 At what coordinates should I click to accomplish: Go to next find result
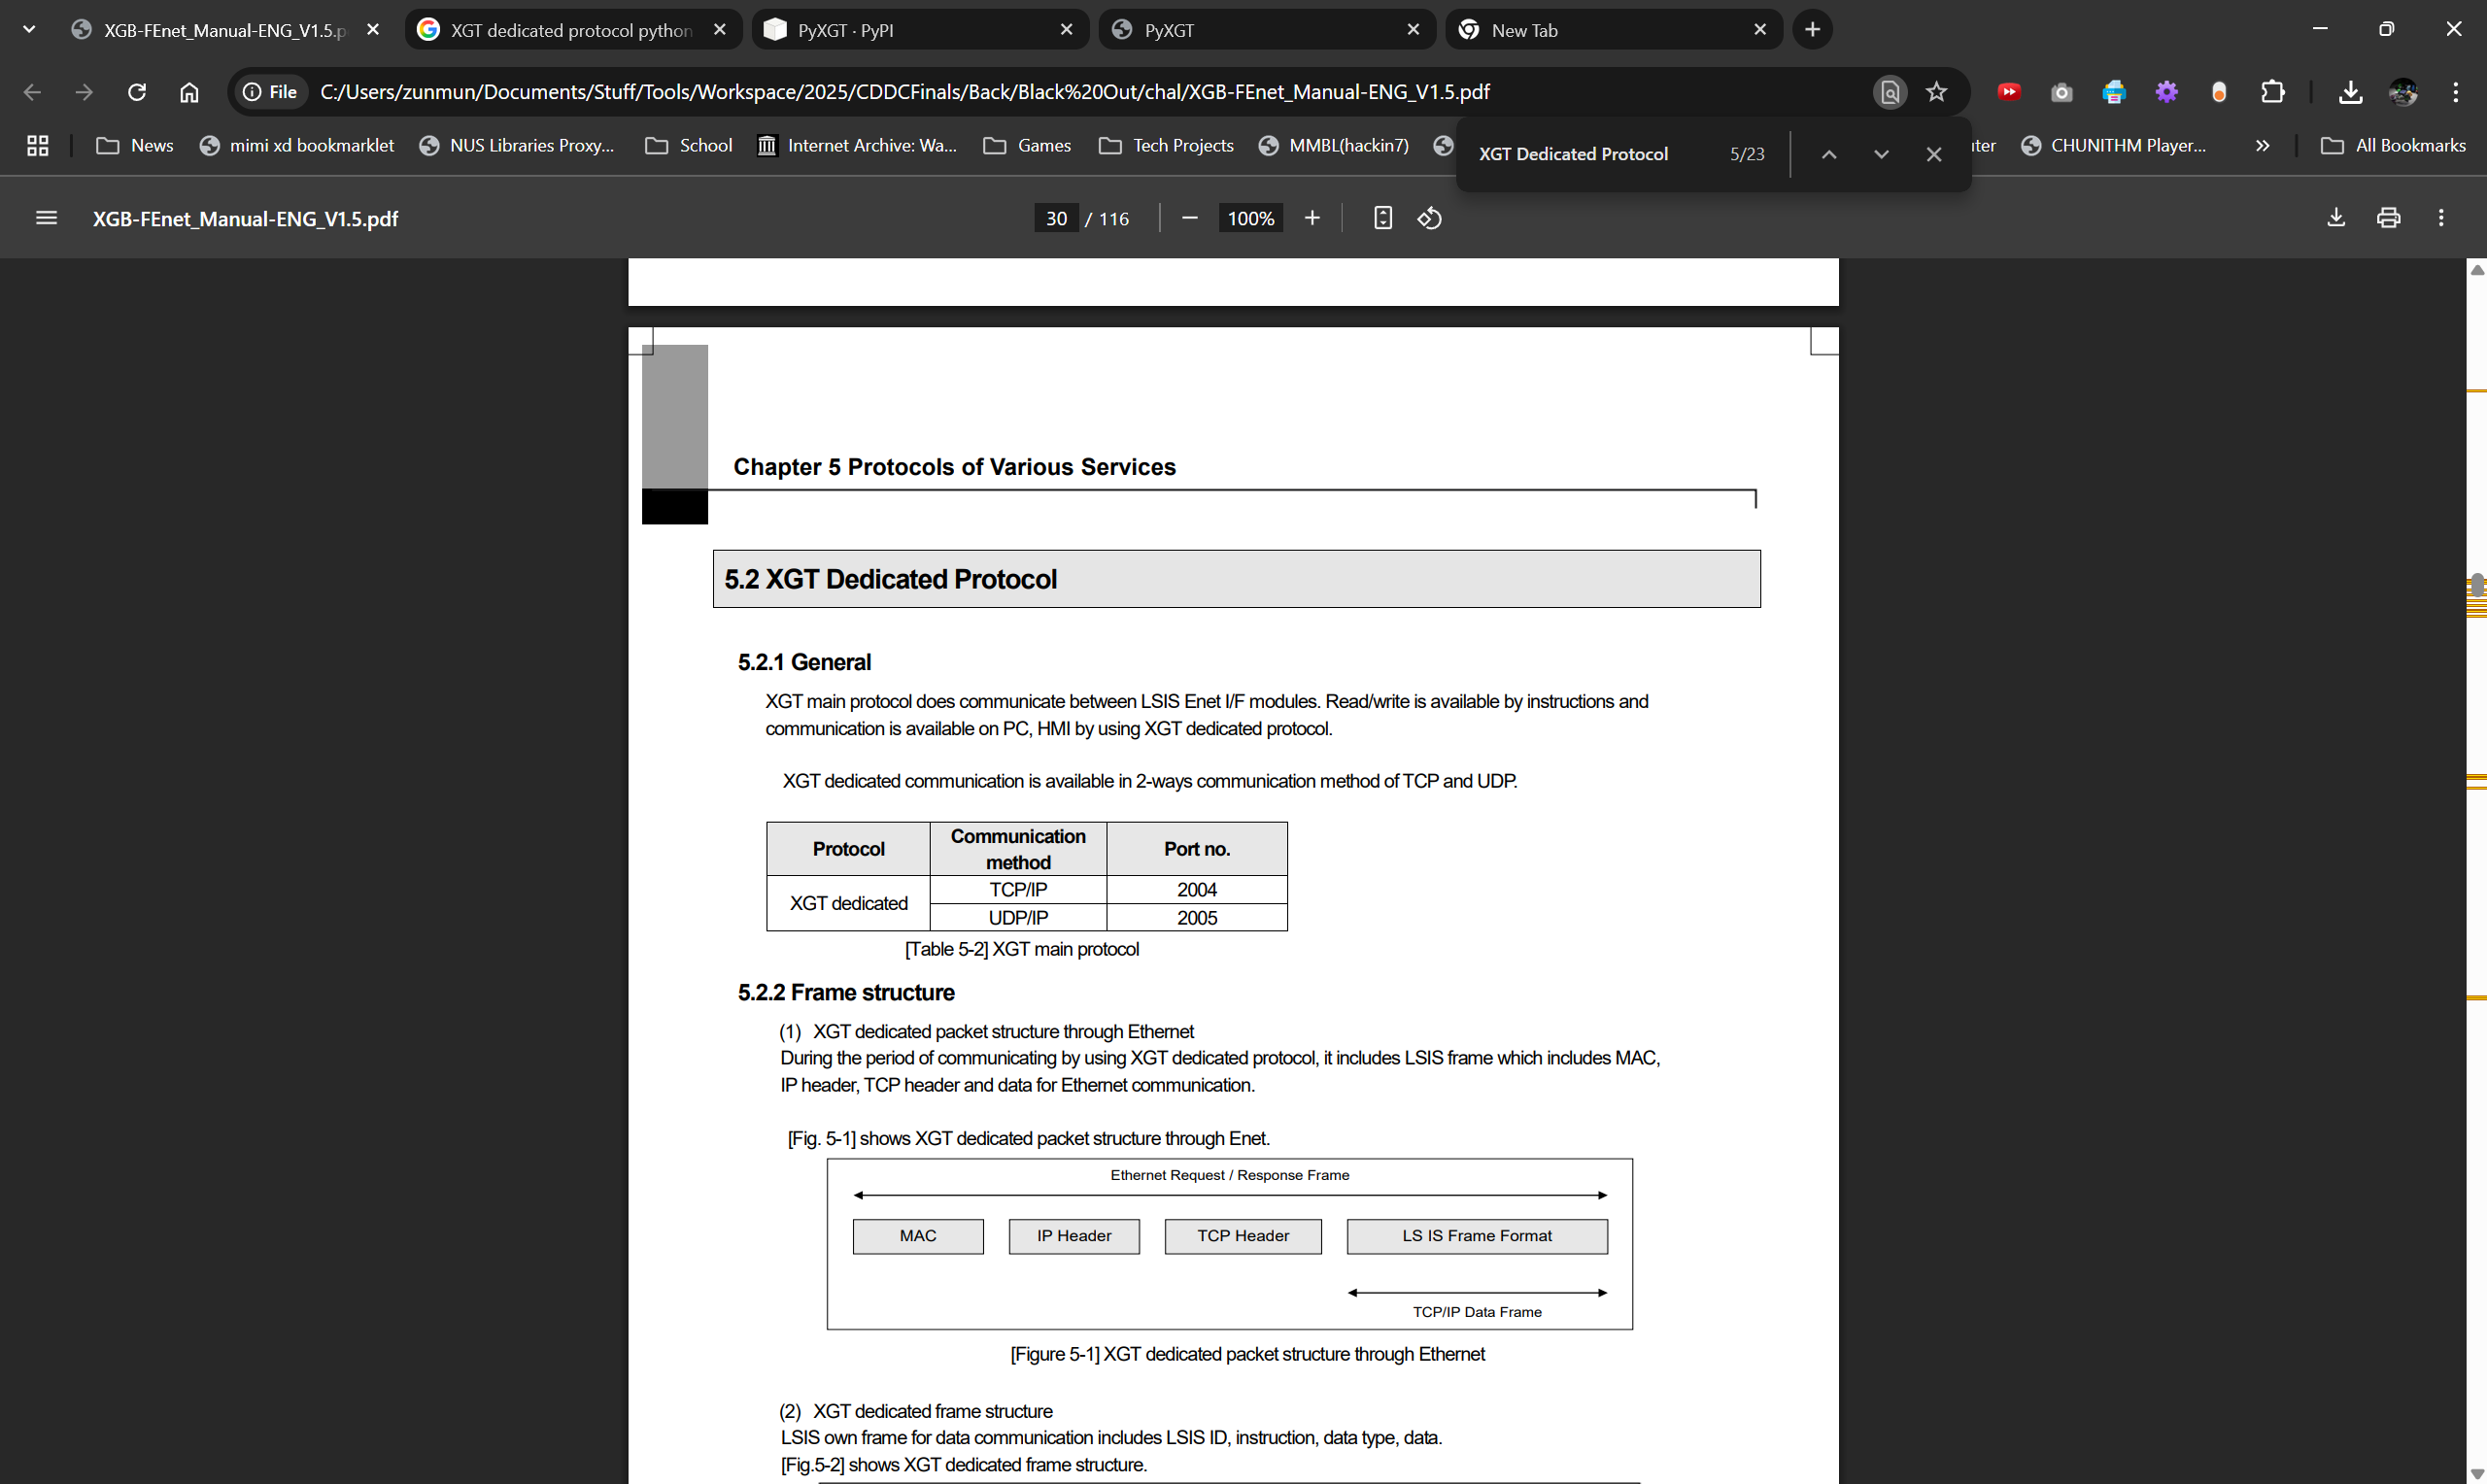tap(1881, 154)
